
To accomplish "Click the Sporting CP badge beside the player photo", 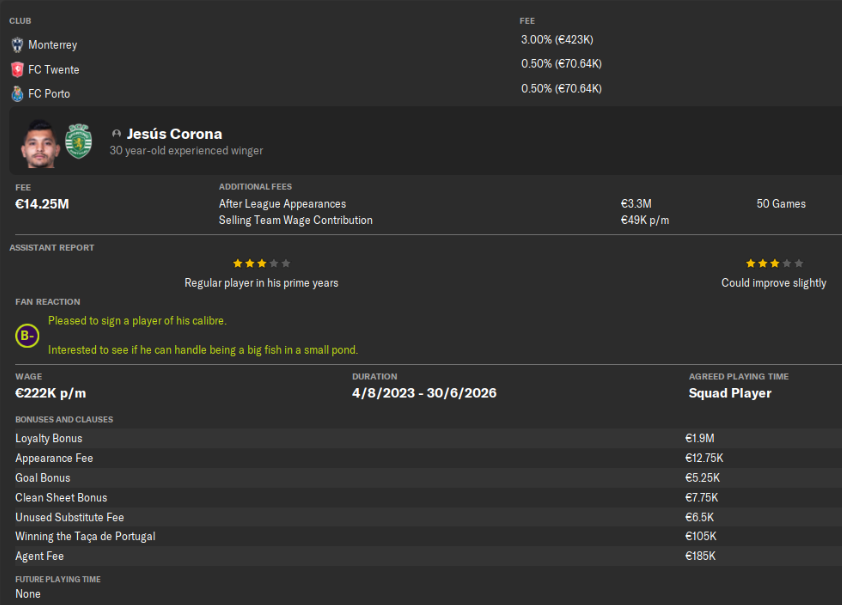I will 78,141.
